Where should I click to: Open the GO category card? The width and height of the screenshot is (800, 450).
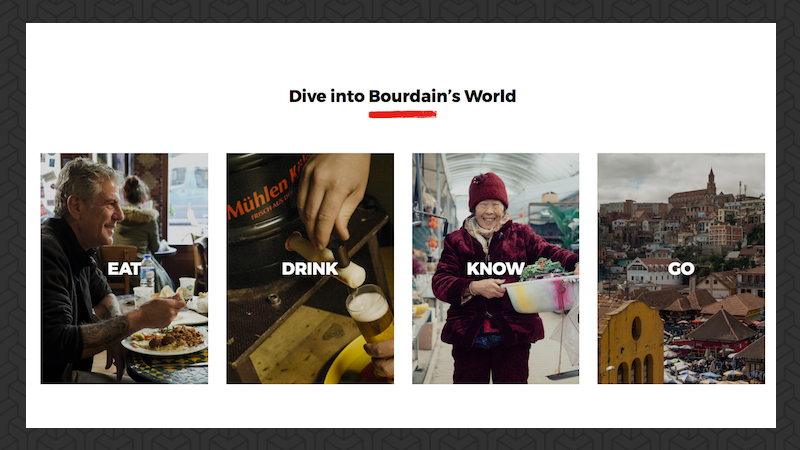[x=681, y=268]
